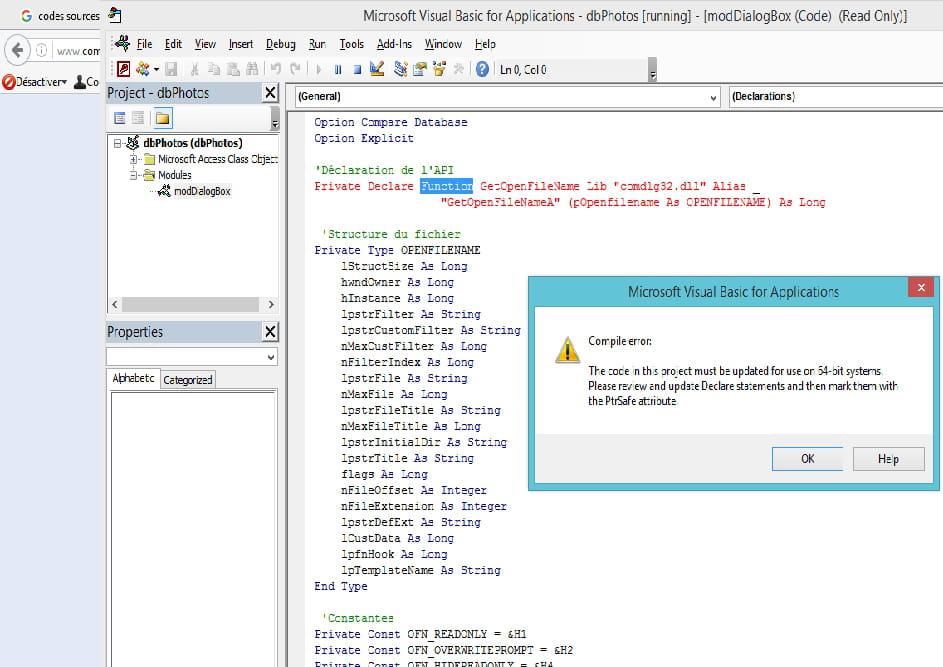Click the Toolbox toolbar icon

coord(458,69)
